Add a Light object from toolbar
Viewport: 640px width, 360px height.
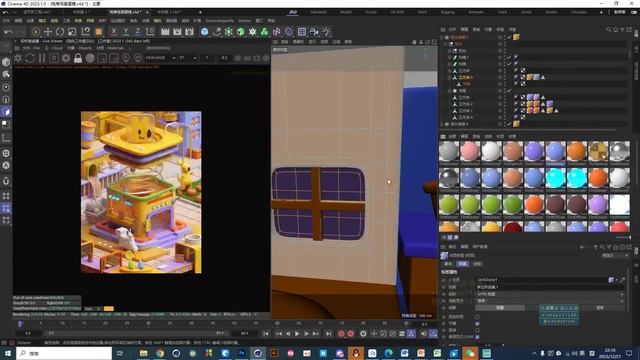click(x=326, y=31)
